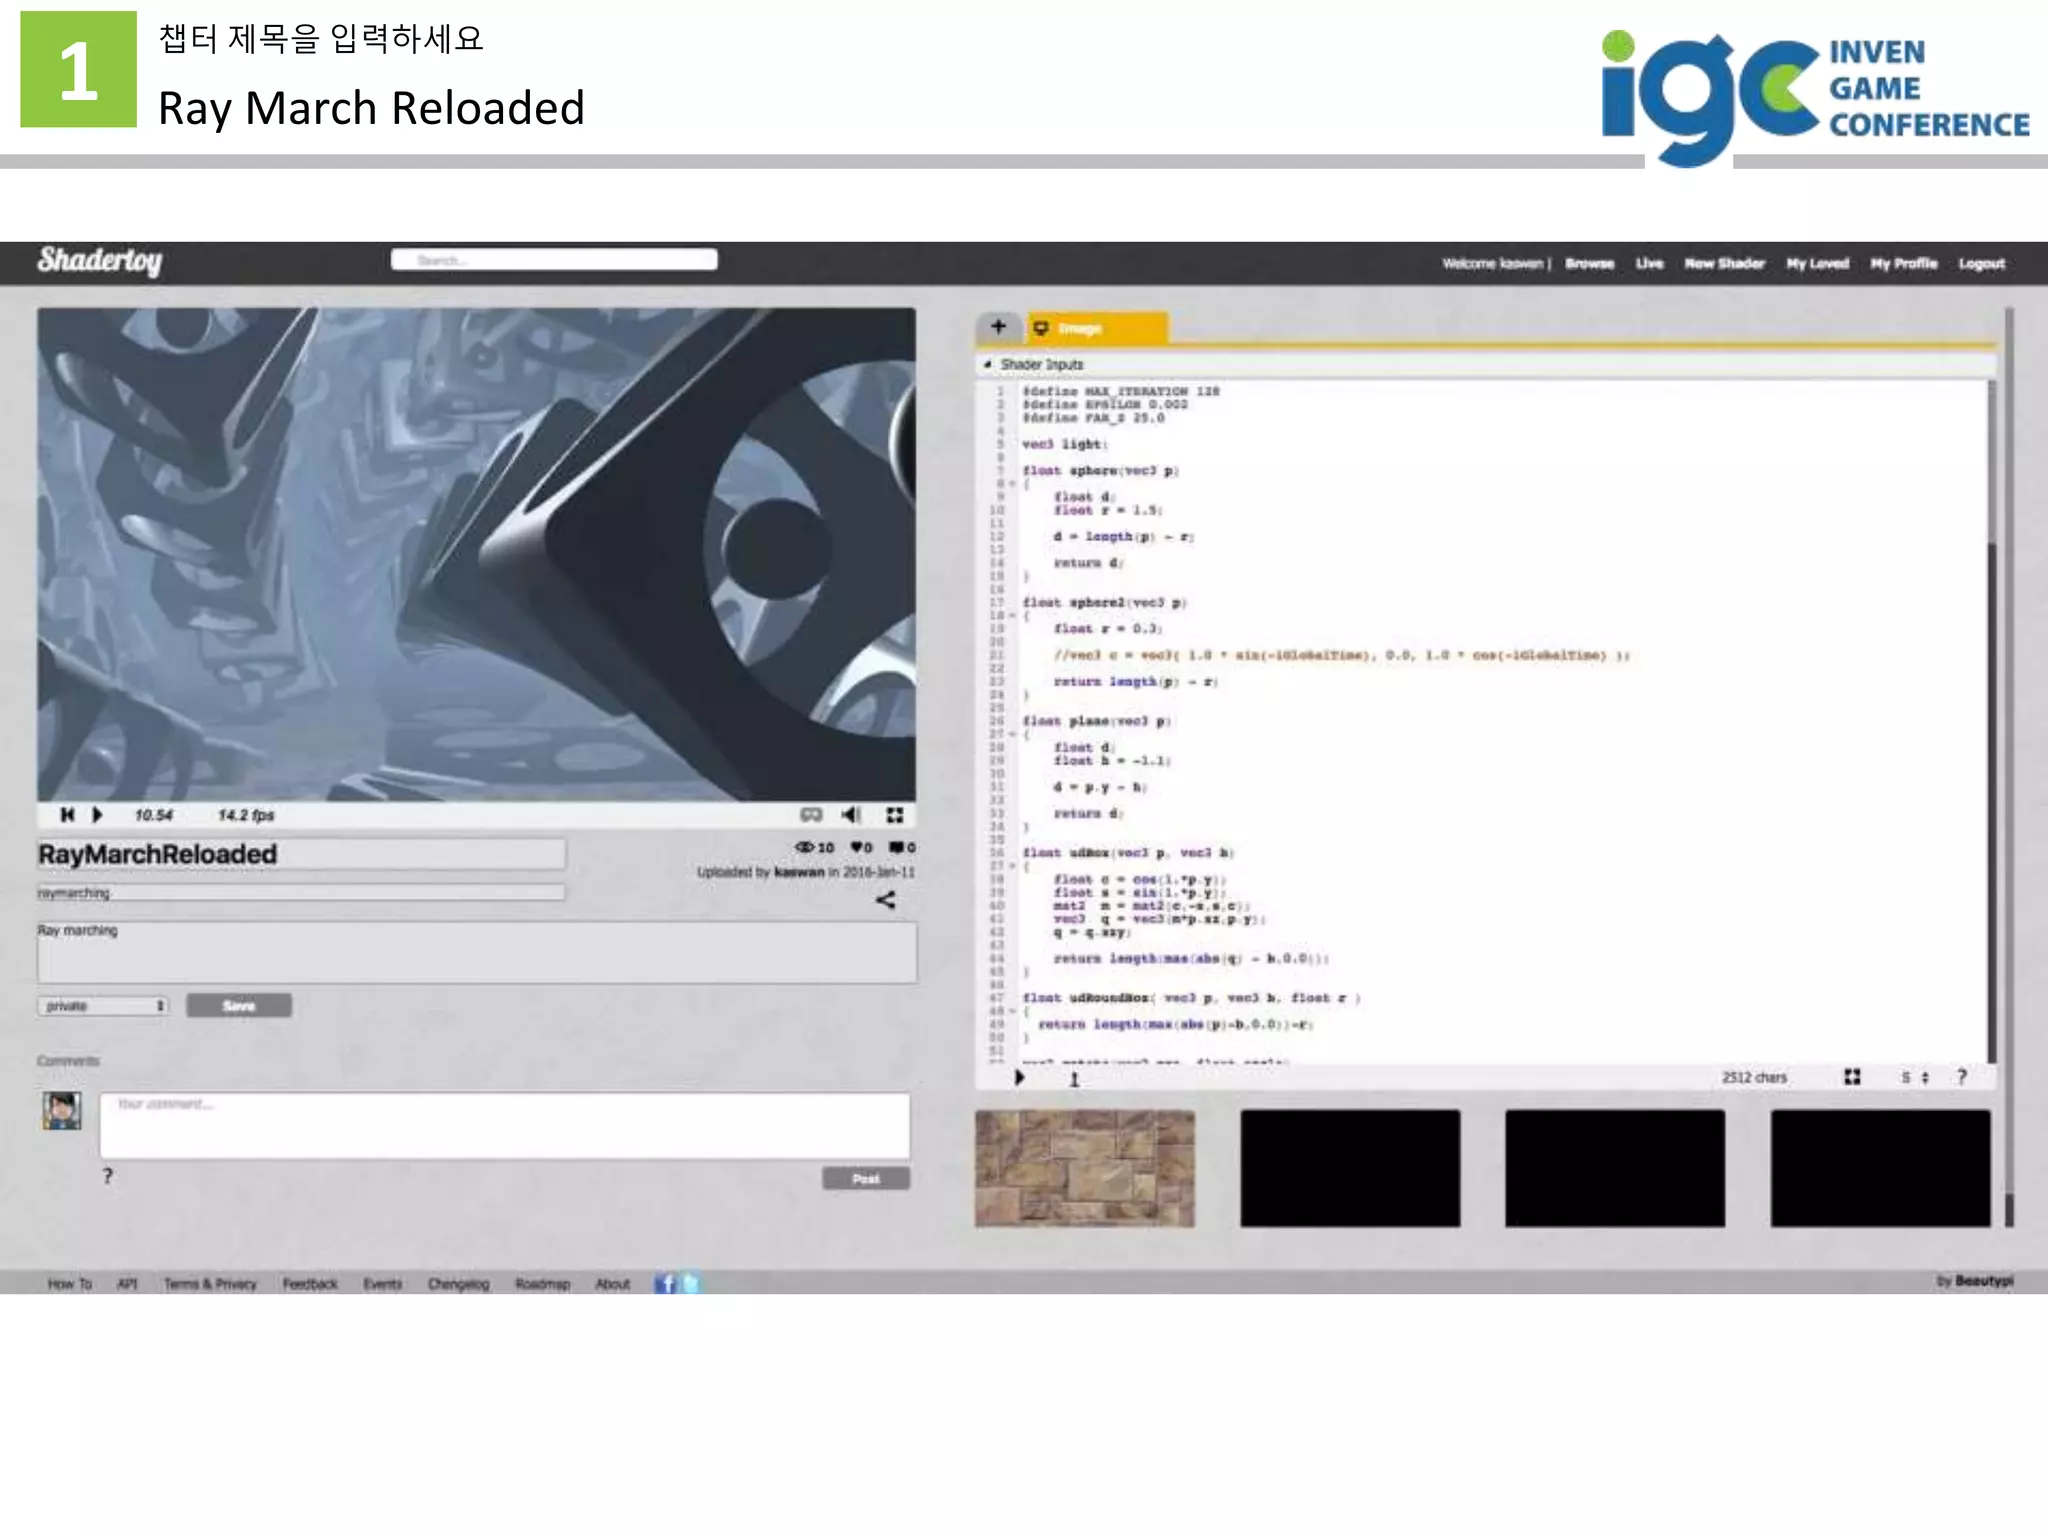Viewport: 2048px width, 1536px height.
Task: Open the New Shader menu item
Action: (1724, 264)
